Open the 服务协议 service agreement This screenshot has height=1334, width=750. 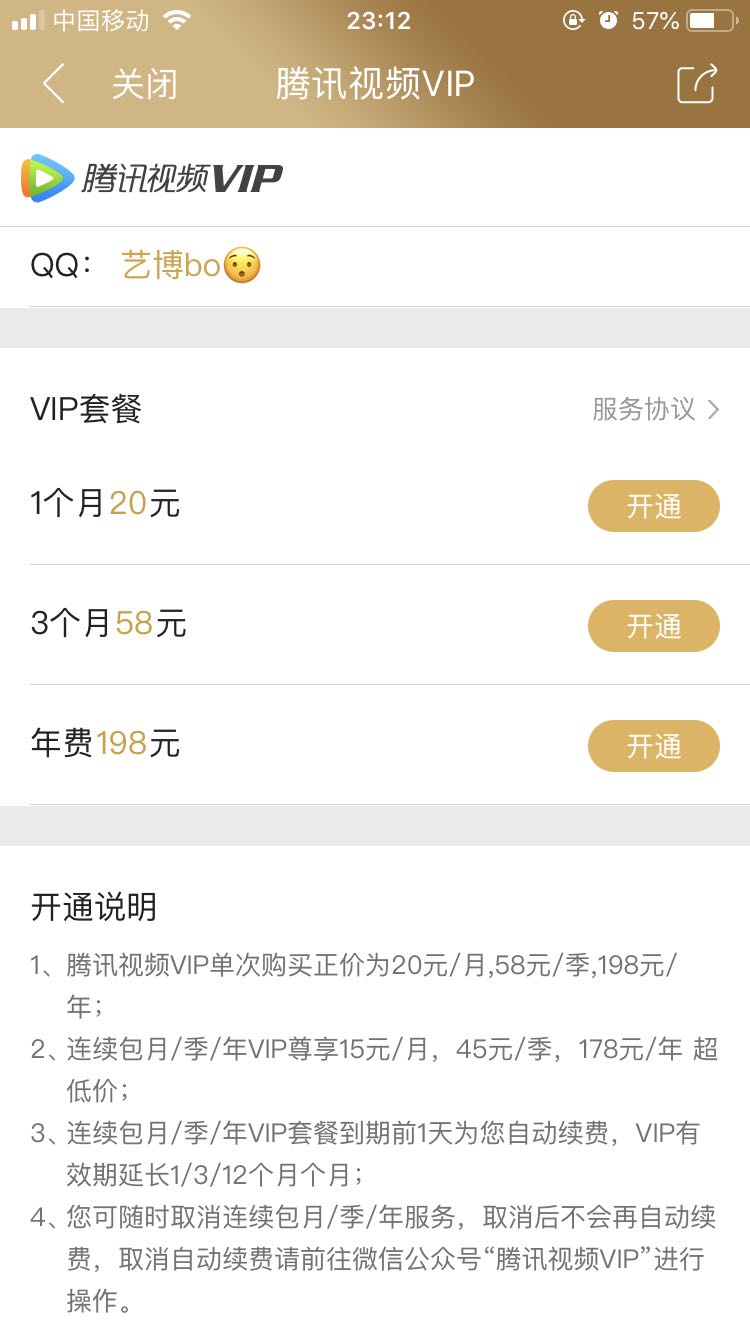644,409
